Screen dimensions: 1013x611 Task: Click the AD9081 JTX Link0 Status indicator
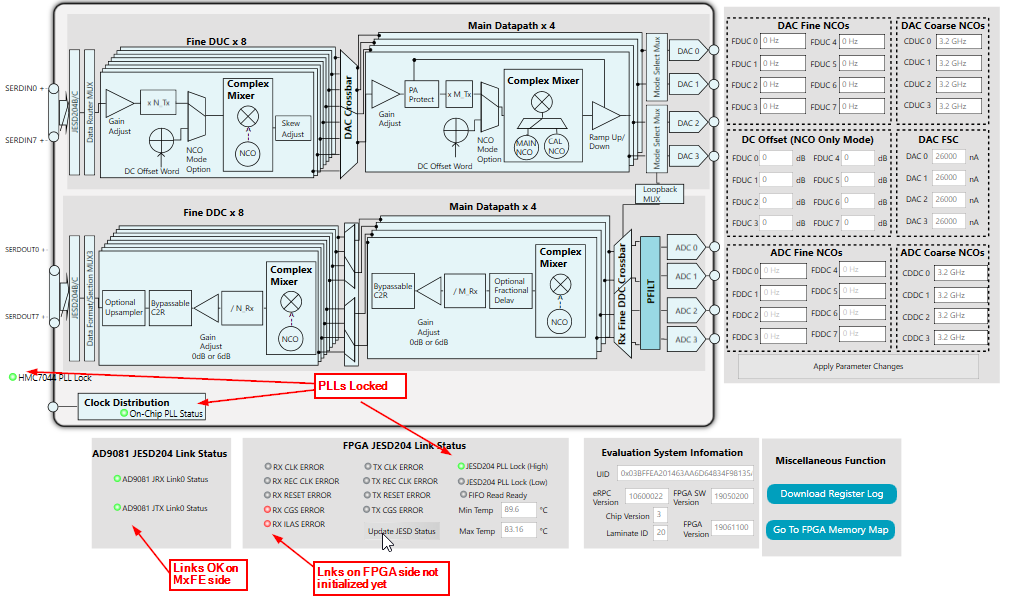117,508
